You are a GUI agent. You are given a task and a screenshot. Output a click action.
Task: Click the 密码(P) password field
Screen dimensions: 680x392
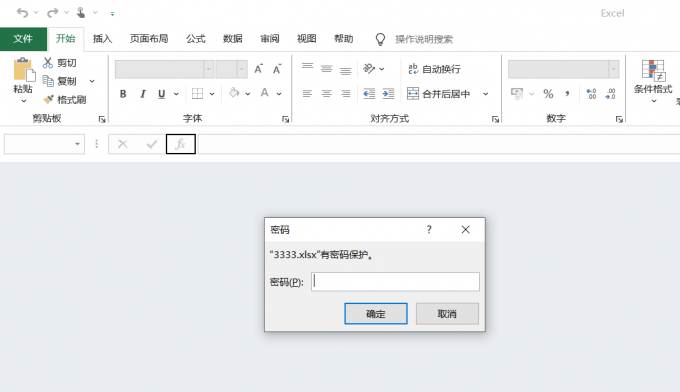(395, 282)
